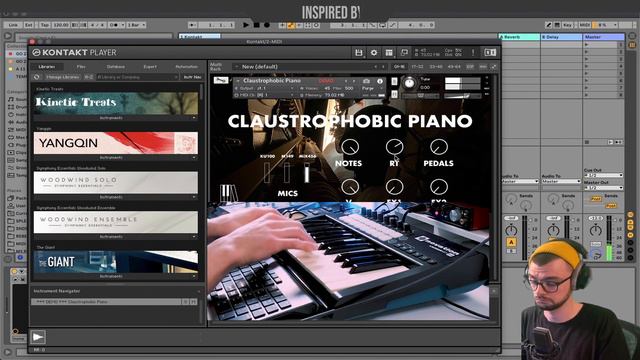Open The Giant Instruments dropdown
This screenshot has width=640, height=360.
116,276
